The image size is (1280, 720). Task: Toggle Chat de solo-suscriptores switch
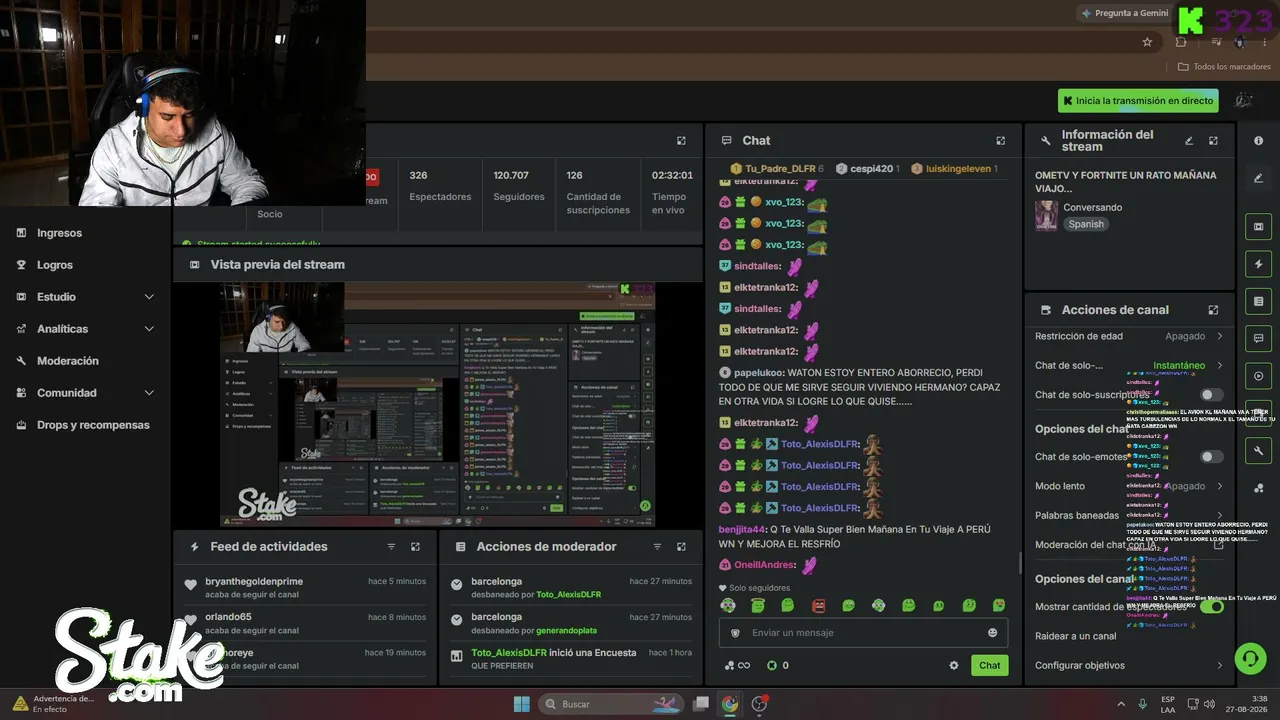click(1212, 395)
